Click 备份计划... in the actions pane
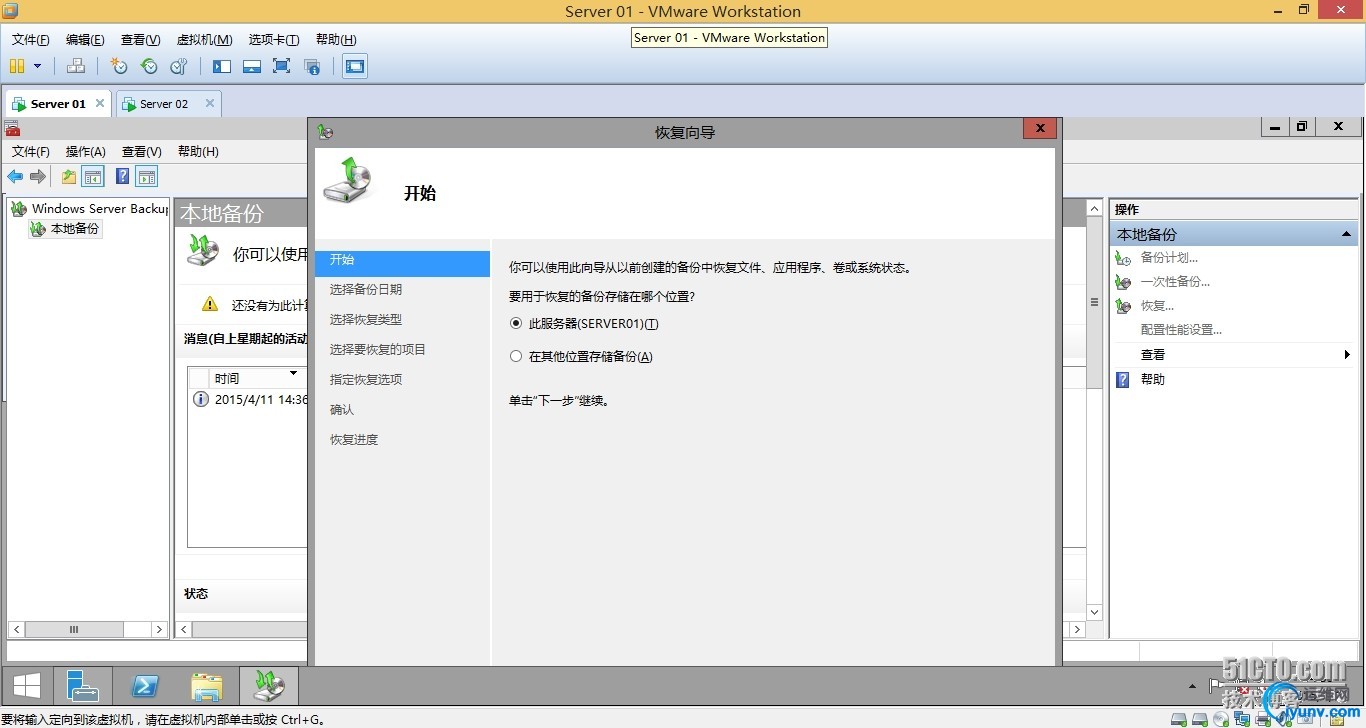Image resolution: width=1366 pixels, height=728 pixels. pos(1169,258)
